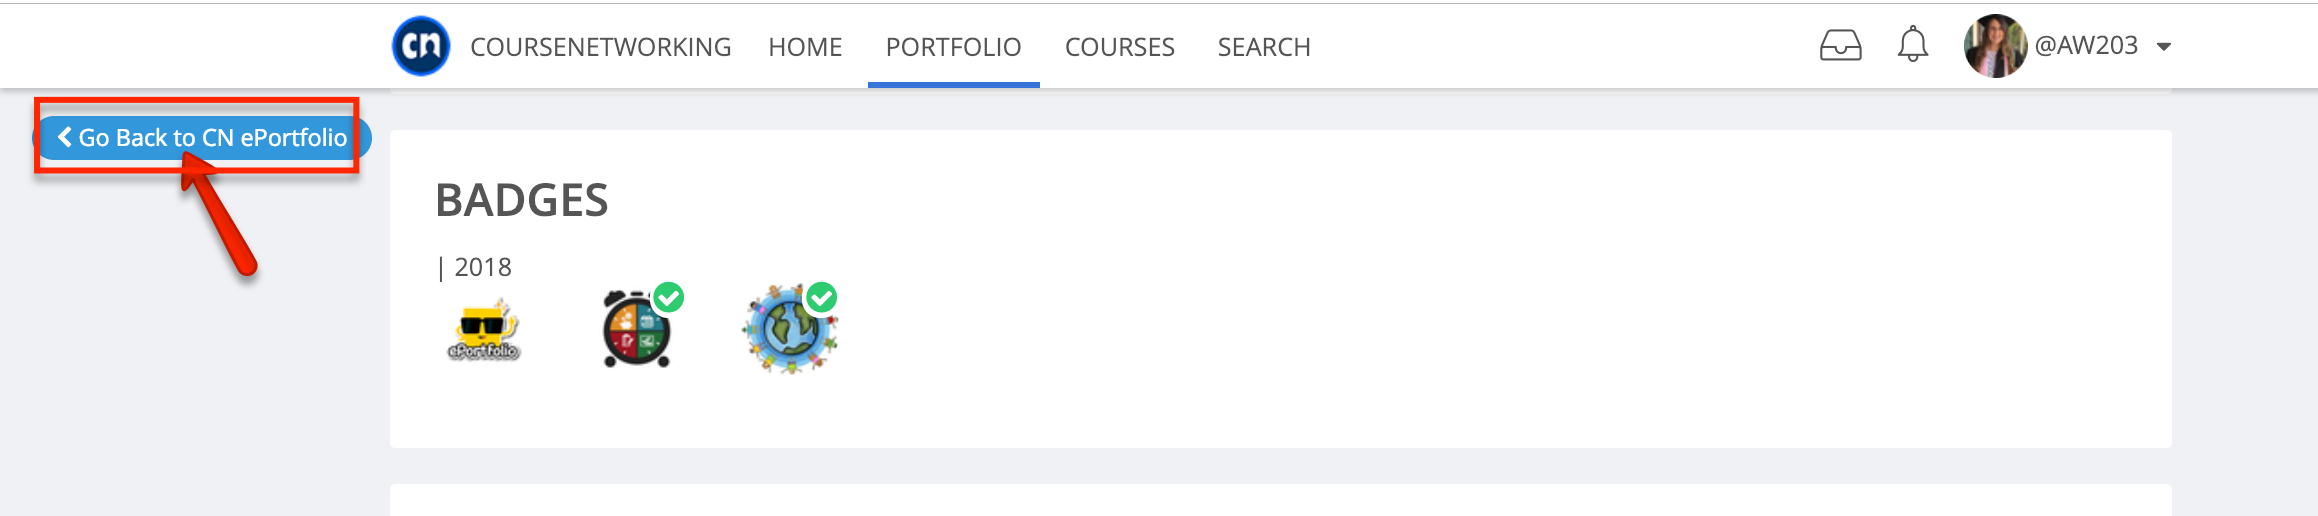This screenshot has height=516, width=2318.
Task: Open the COURSES menu item
Action: pos(1119,47)
